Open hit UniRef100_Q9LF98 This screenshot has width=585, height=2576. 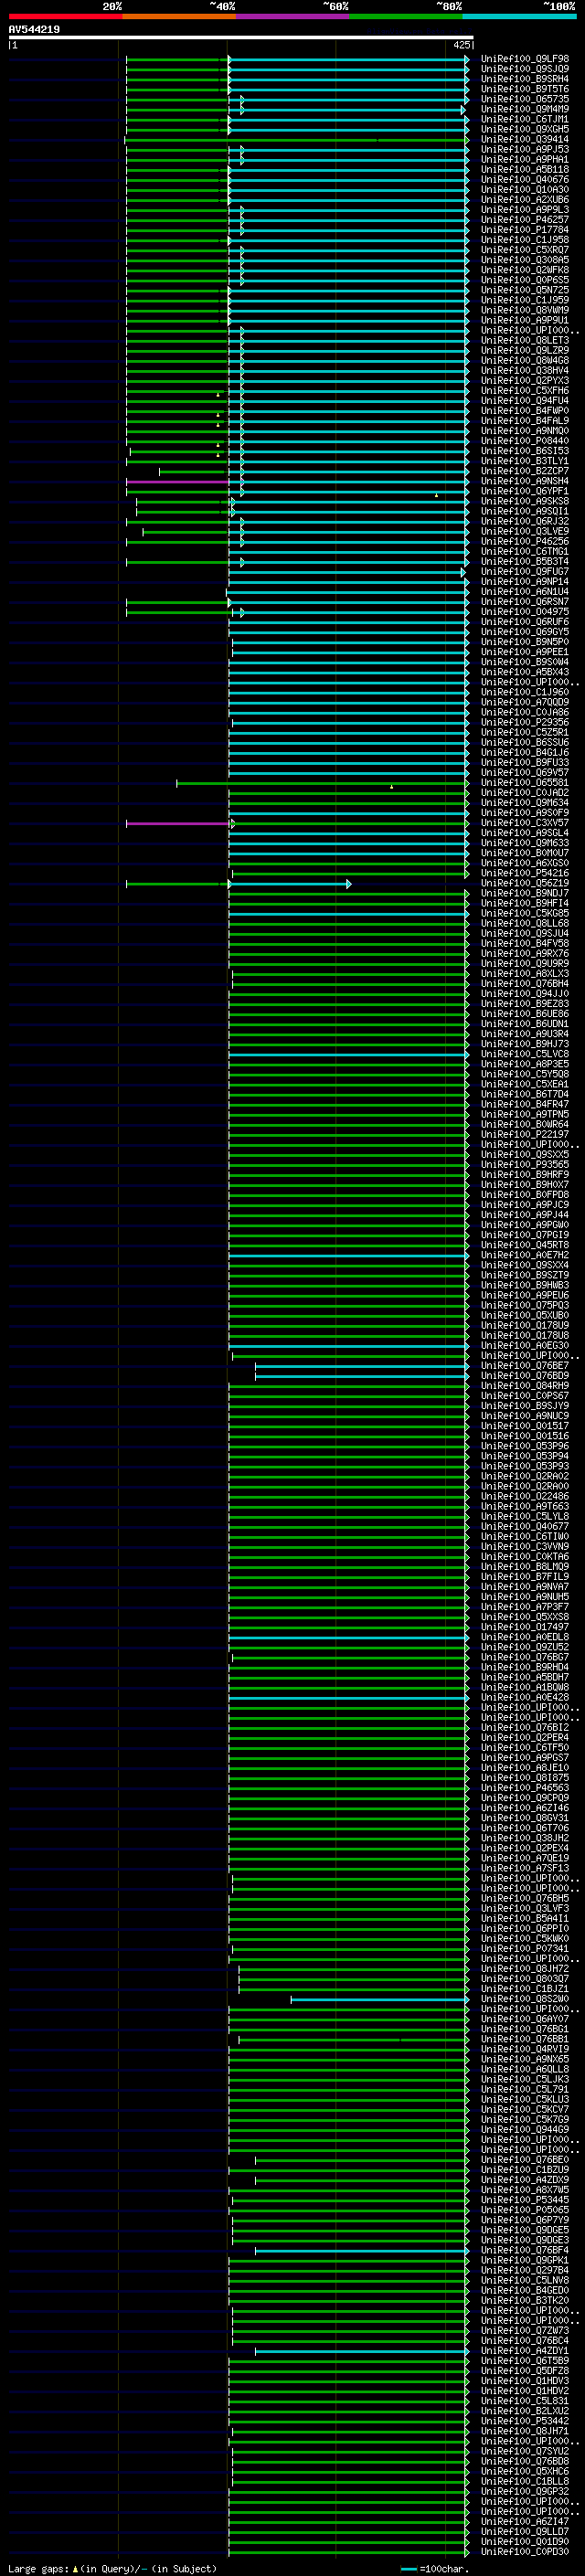click(x=525, y=59)
